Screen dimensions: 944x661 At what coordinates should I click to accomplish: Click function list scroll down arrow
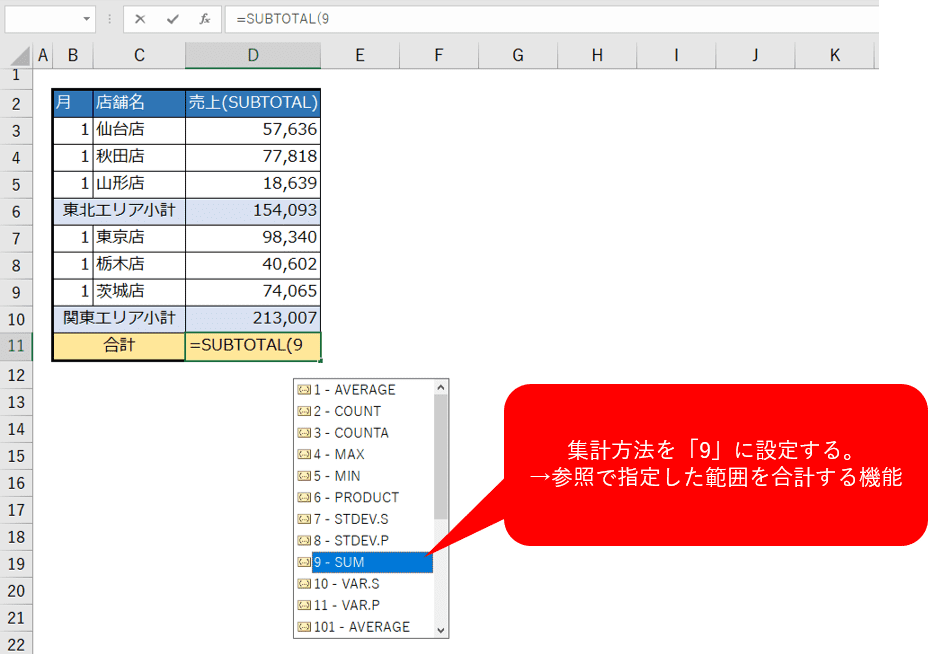[x=441, y=630]
